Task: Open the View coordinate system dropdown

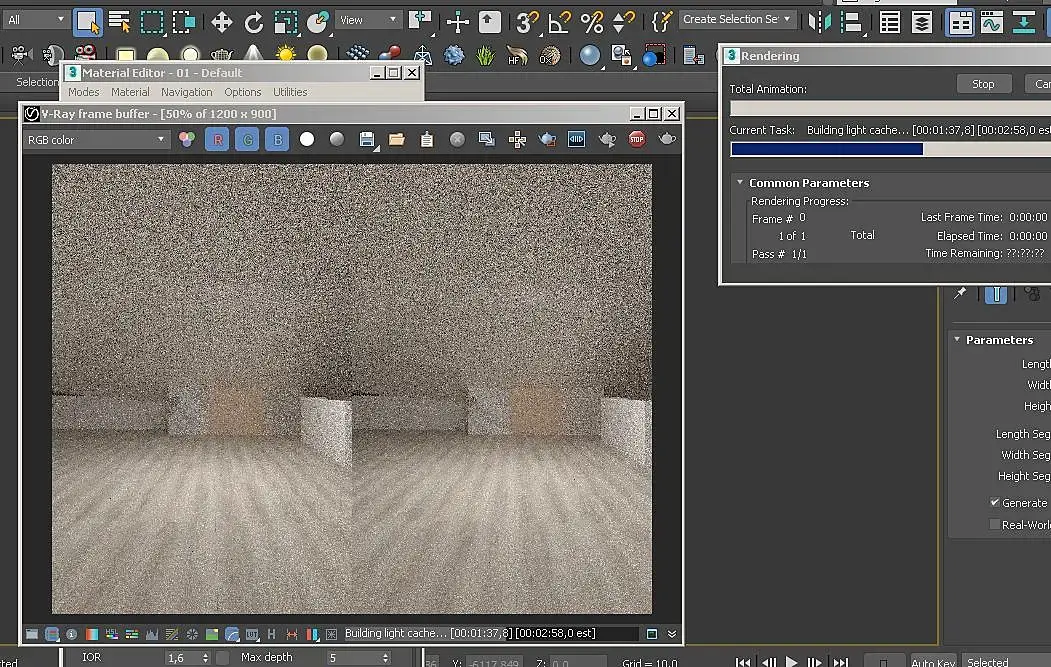Action: 367,20
